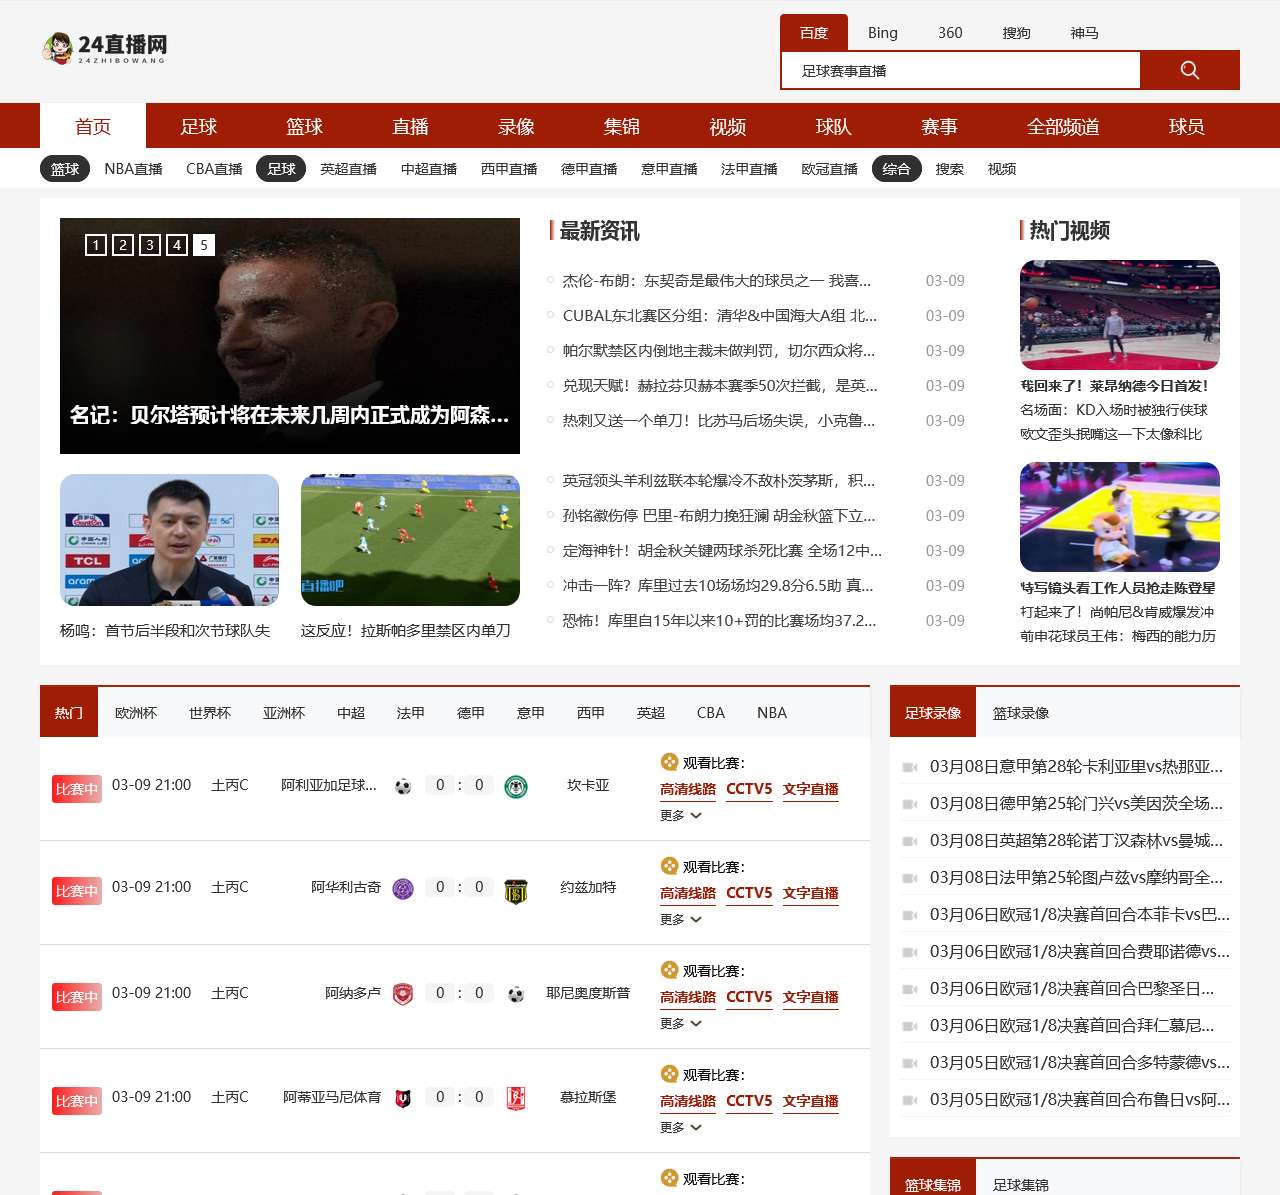Viewport: 1280px width, 1195px height.
Task: Click the 阿利亚加足球 team soccer ball icon
Action: pos(403,787)
